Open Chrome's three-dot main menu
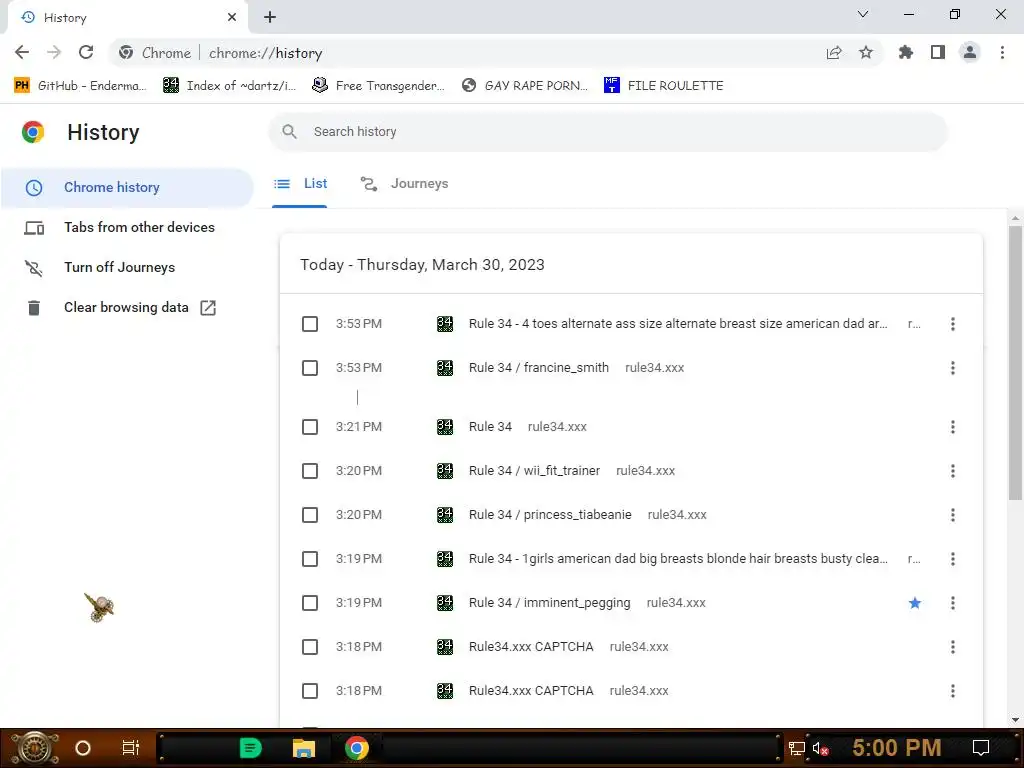The width and height of the screenshot is (1024, 768). pyautogui.click(x=1002, y=52)
